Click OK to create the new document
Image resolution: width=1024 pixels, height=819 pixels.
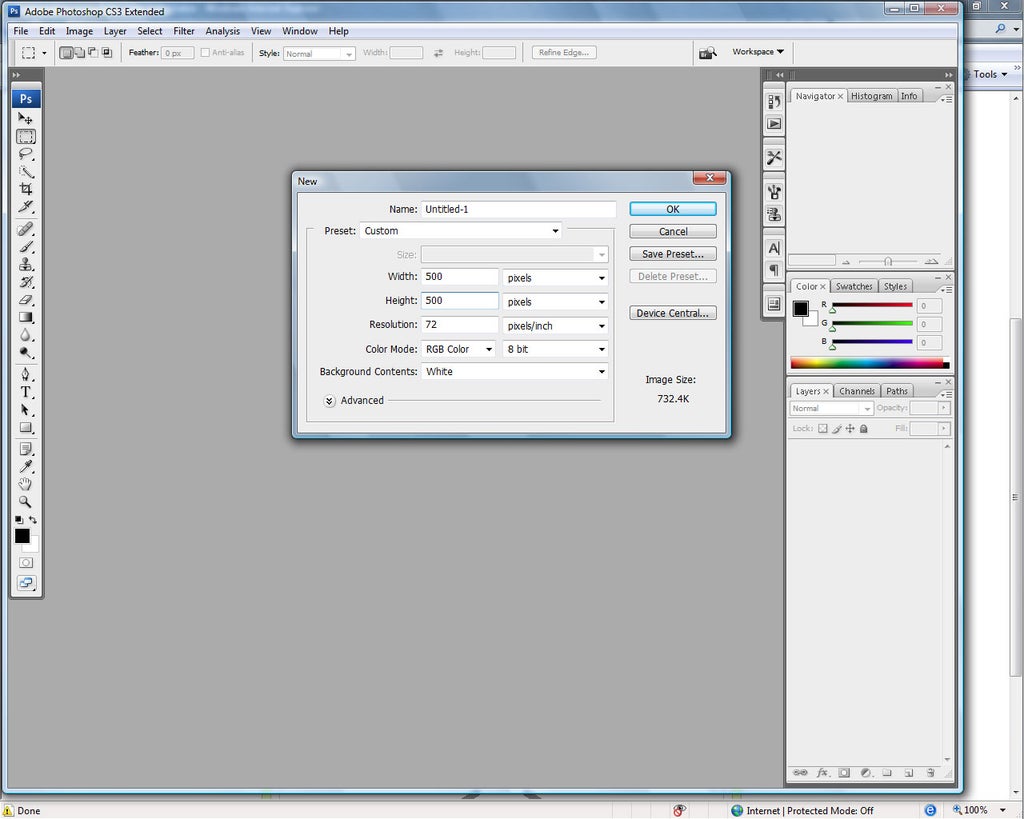pyautogui.click(x=672, y=208)
